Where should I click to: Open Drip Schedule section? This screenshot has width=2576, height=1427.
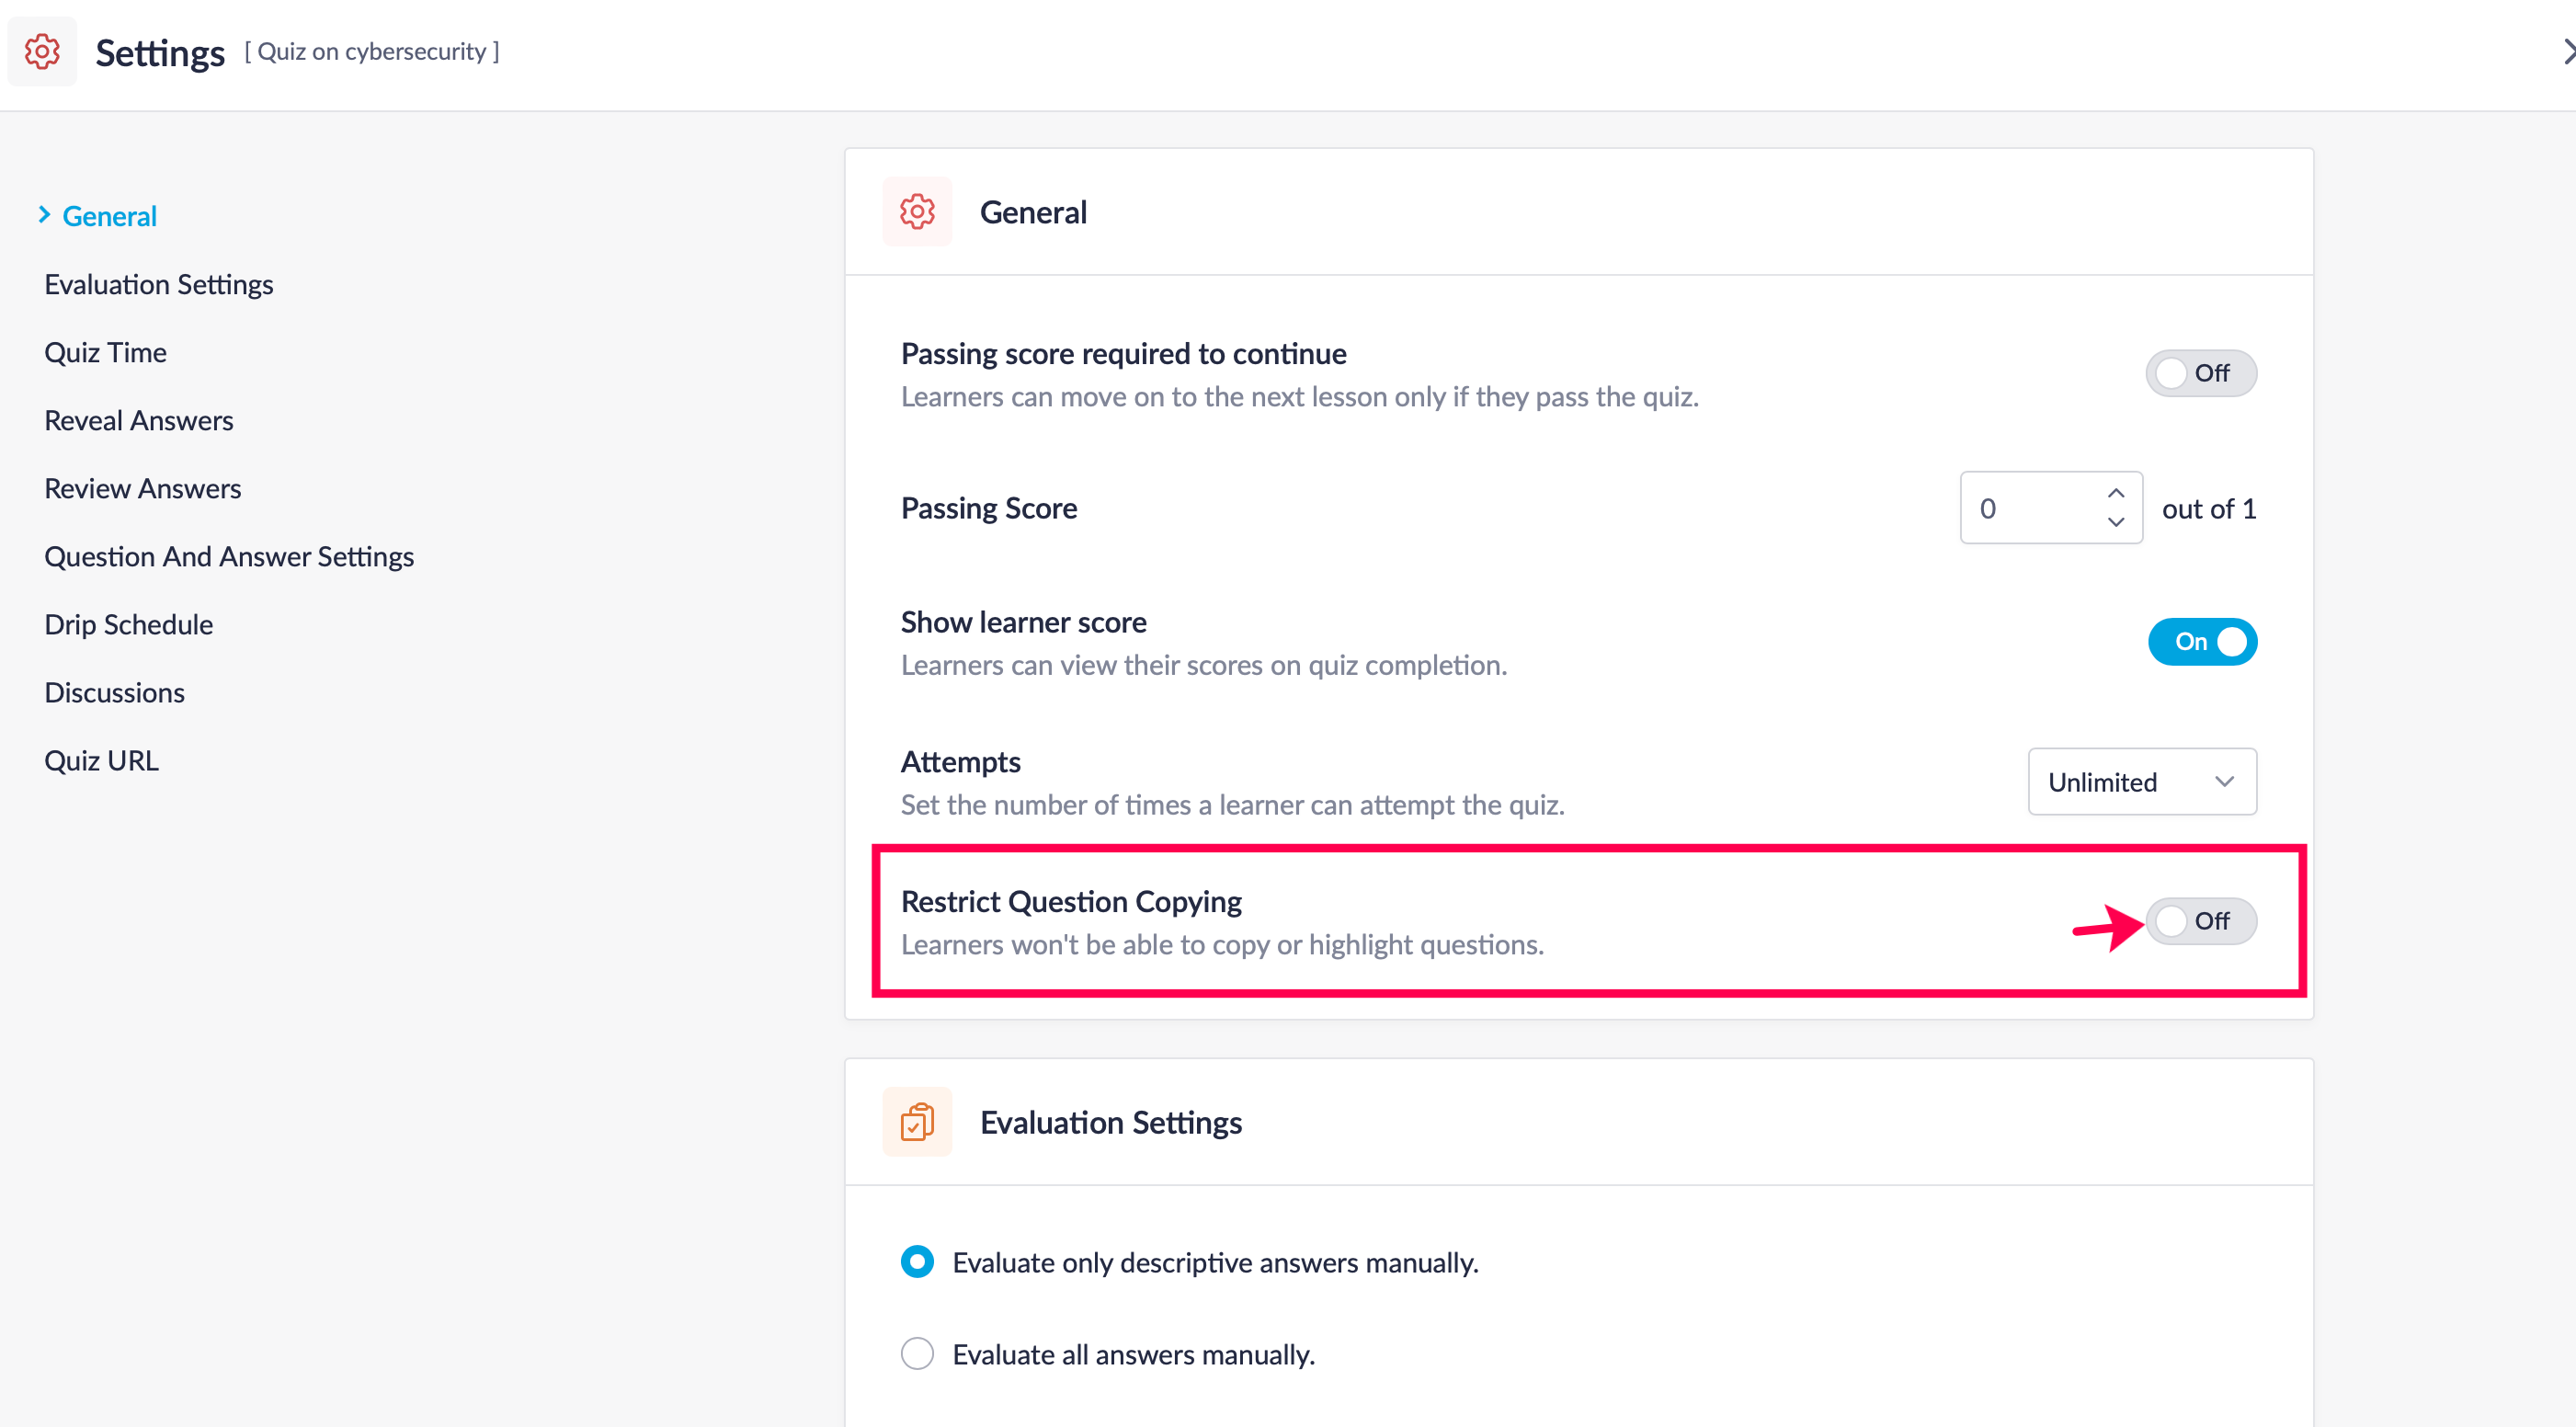coord(128,624)
